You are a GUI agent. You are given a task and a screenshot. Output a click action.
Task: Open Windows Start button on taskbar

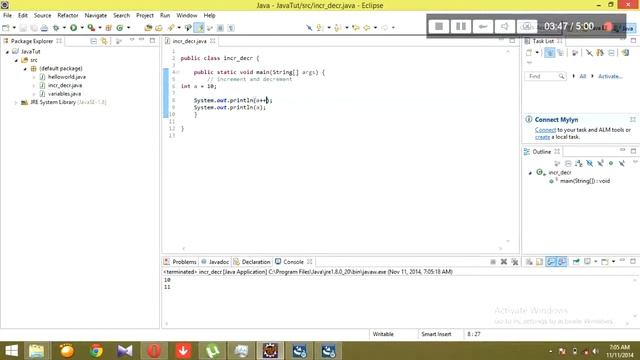[11, 351]
